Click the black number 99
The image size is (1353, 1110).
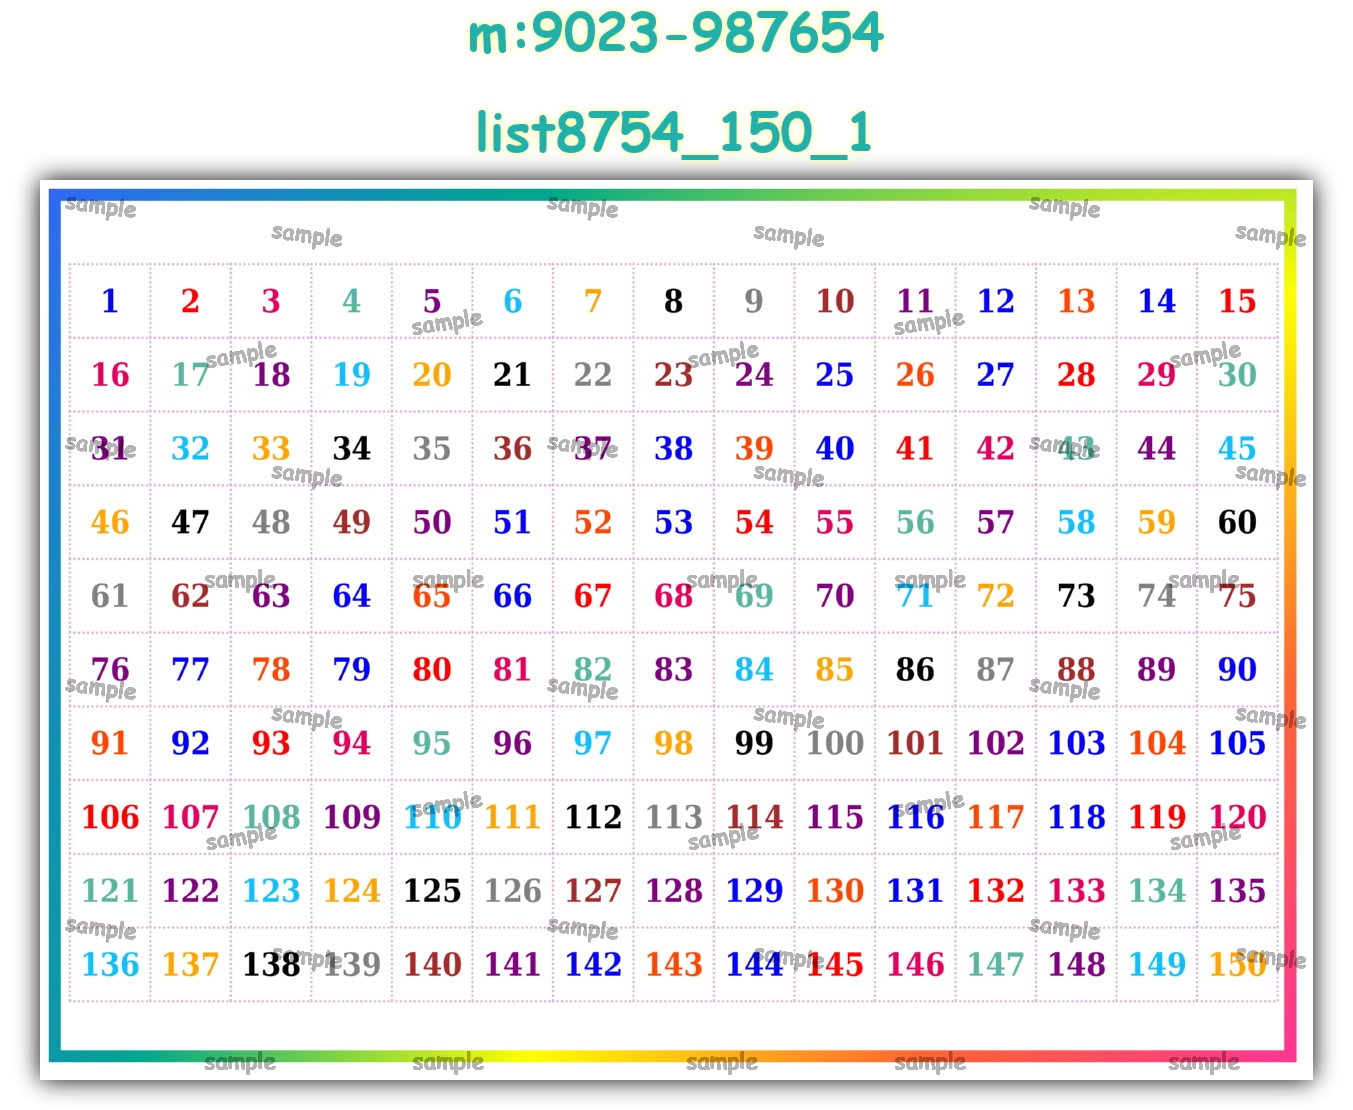point(754,743)
